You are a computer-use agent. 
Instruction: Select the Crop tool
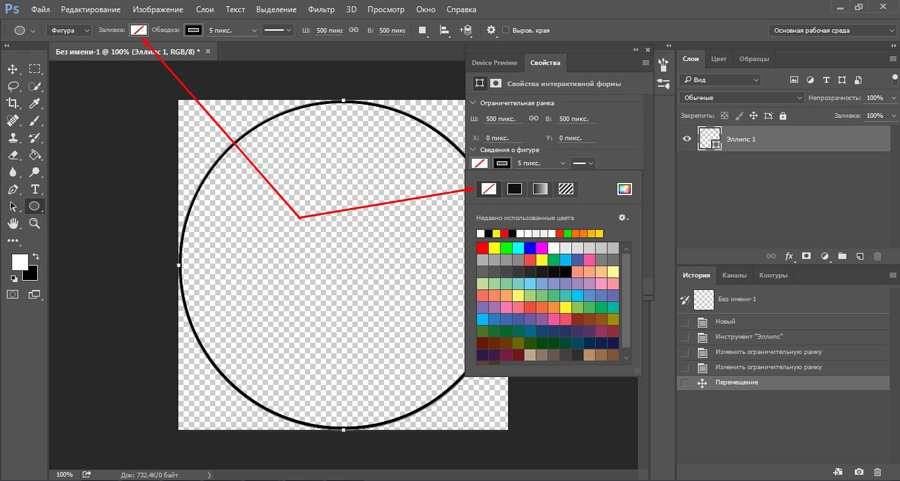click(x=13, y=104)
